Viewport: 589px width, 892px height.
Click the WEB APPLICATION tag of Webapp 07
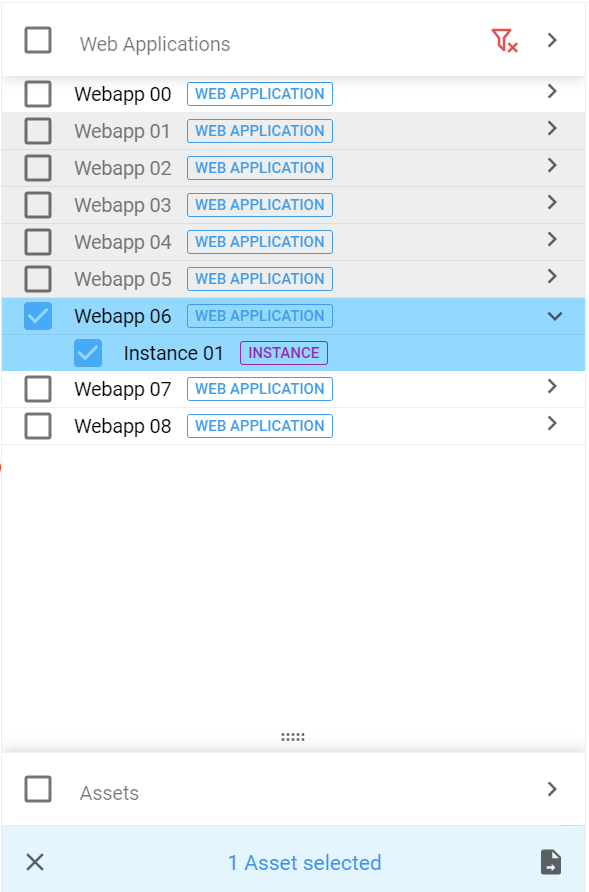coord(260,389)
